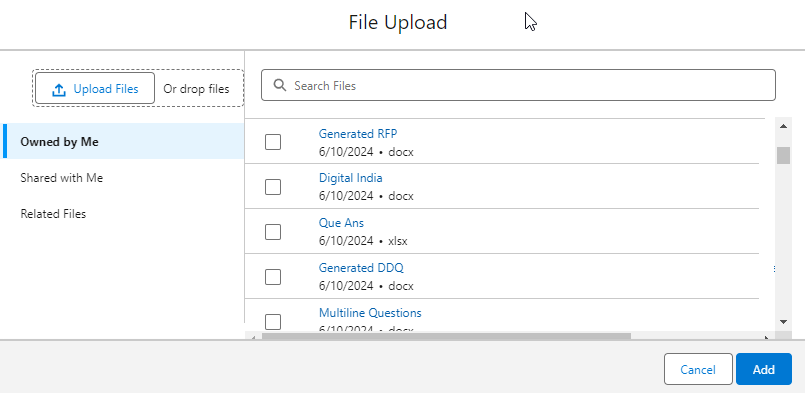Switch to Shared with Me files

point(62,178)
